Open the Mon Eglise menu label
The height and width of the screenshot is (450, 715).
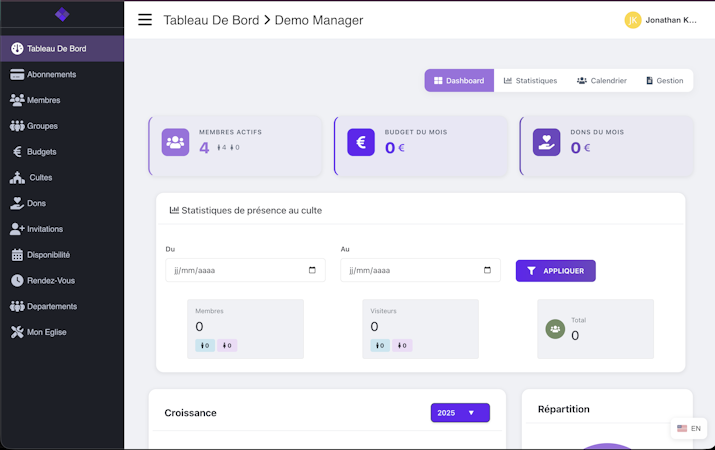click(47, 332)
